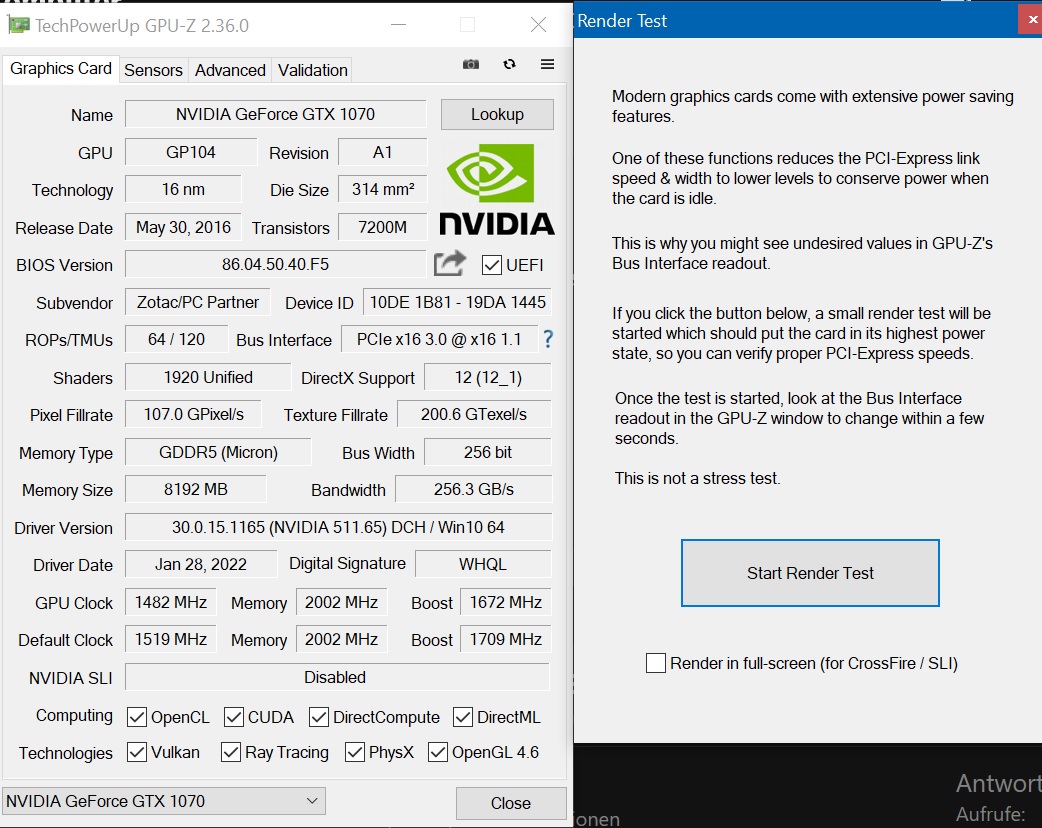Close the Render Test window
1042x828 pixels.
(1031, 20)
